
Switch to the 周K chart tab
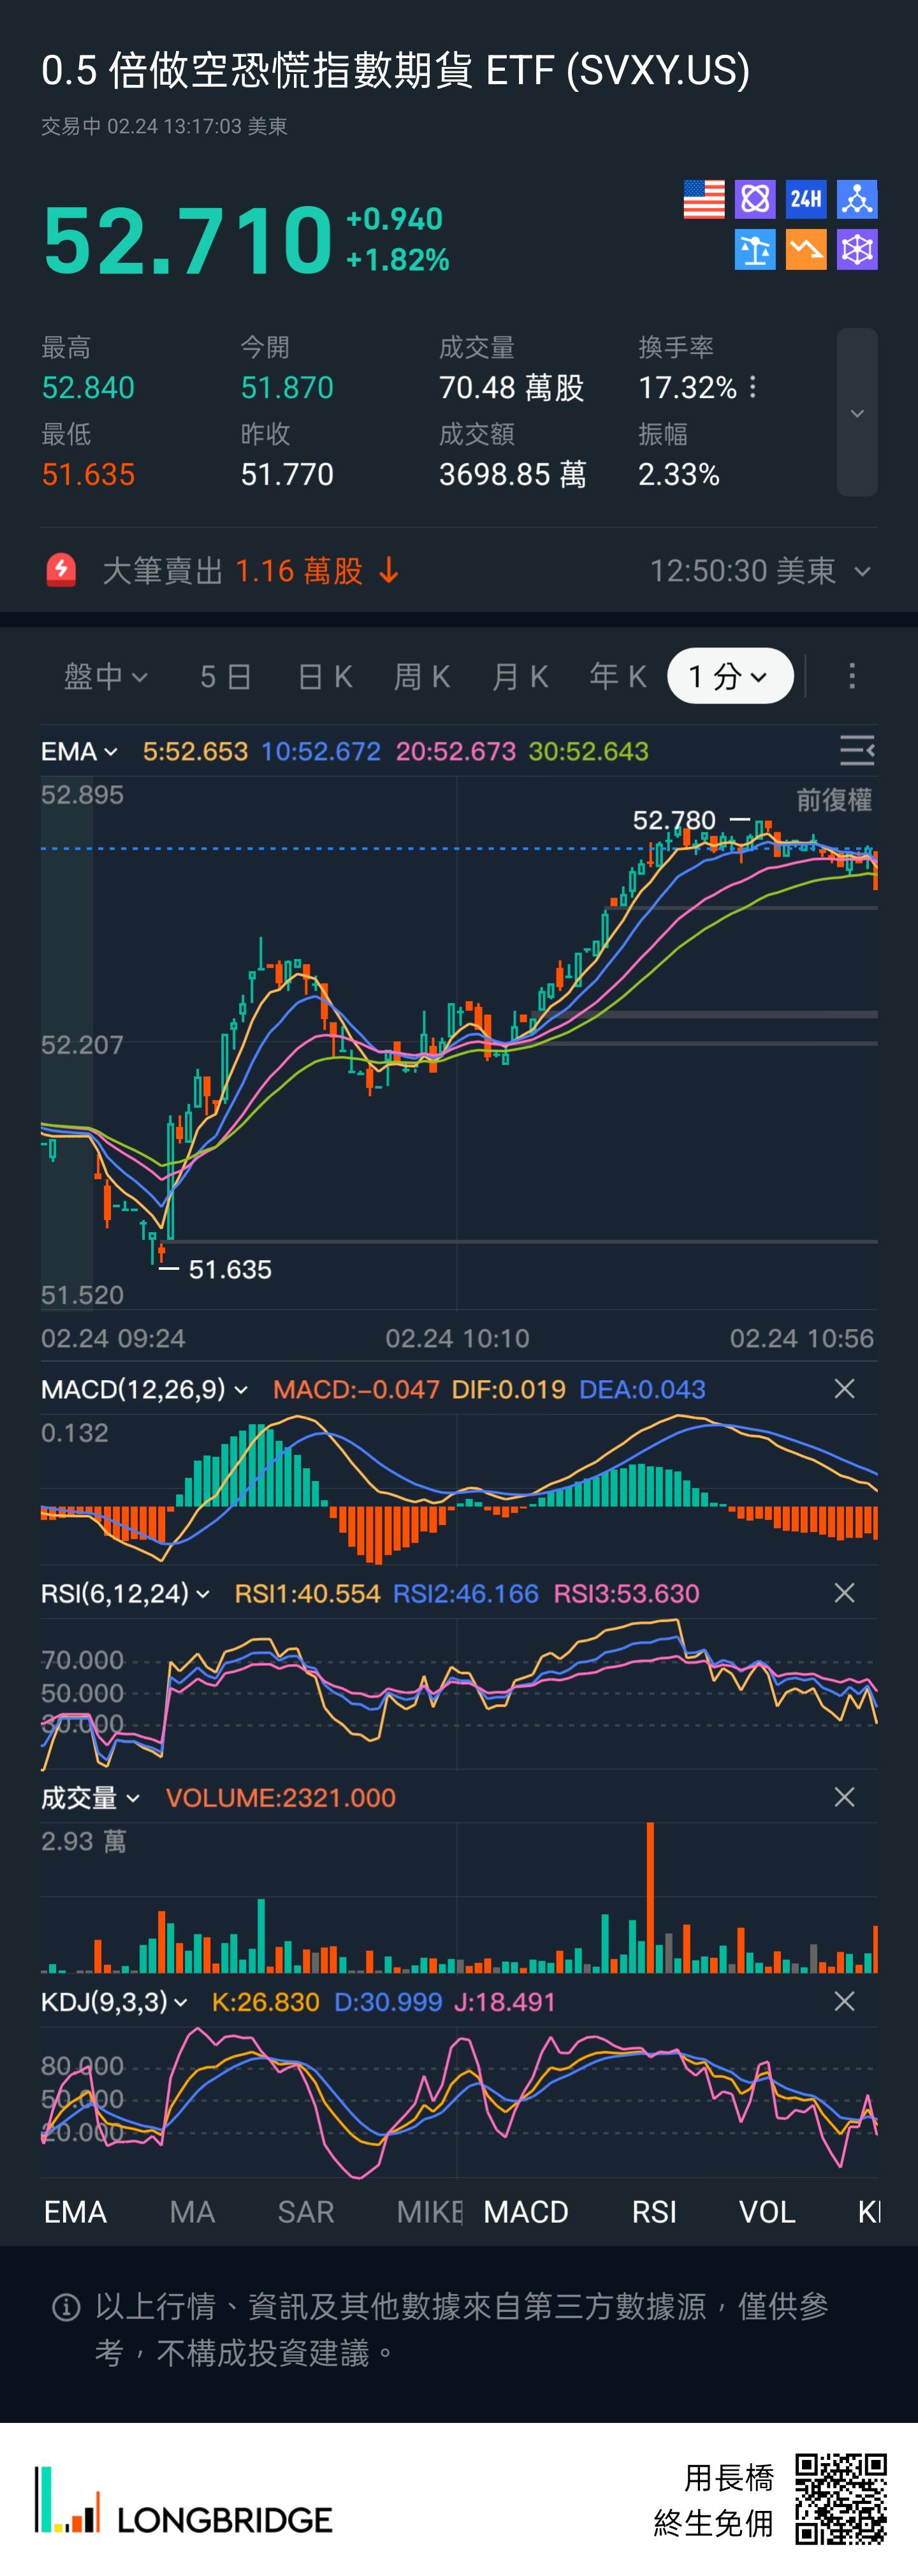tap(422, 677)
